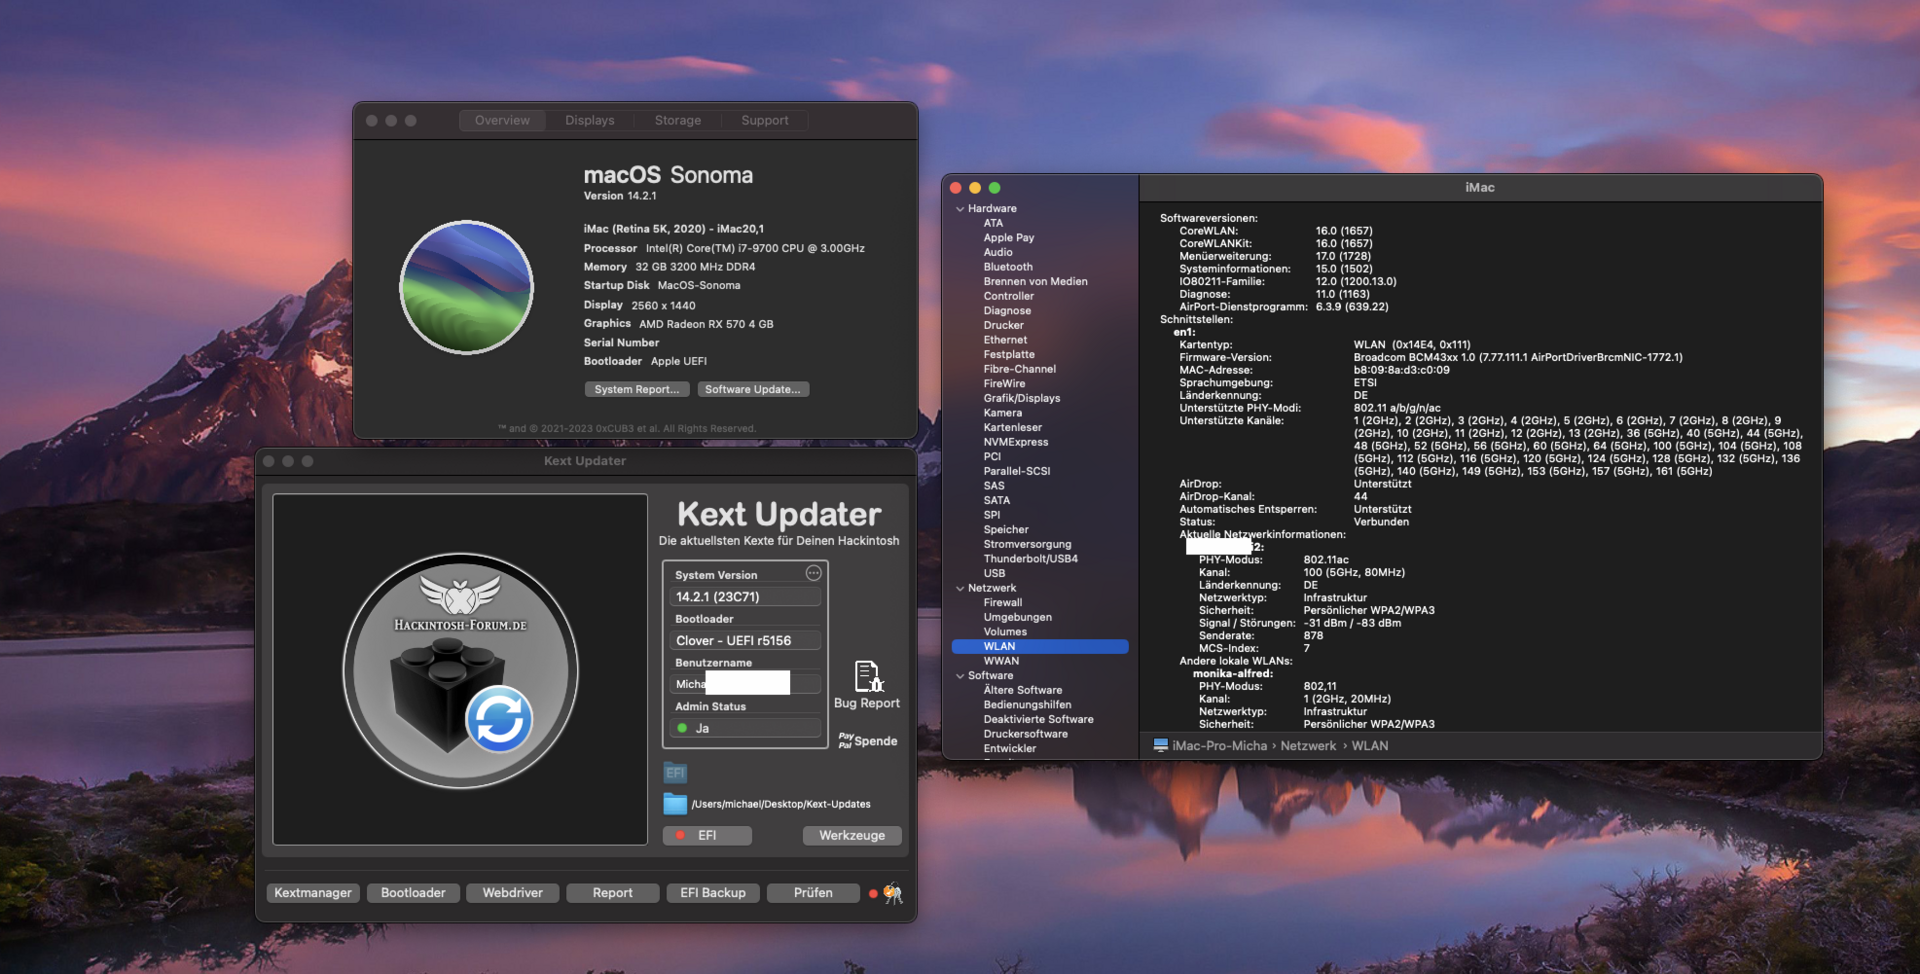Click the grey EFI folder icon
1920x974 pixels.
point(675,773)
